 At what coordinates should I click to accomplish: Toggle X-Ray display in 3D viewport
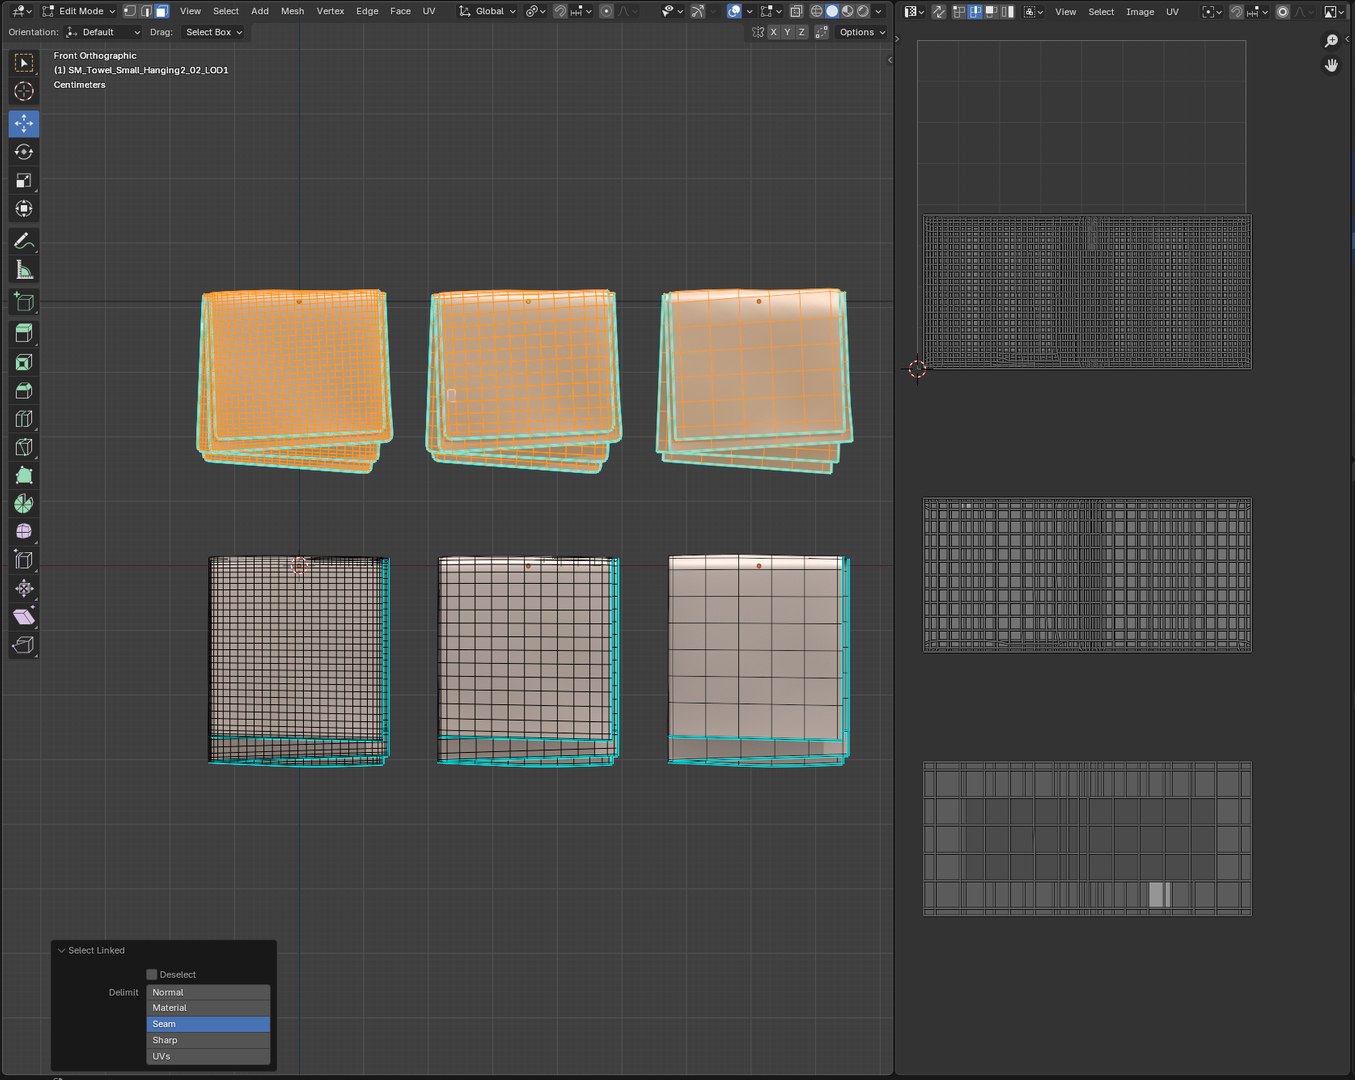(x=796, y=11)
